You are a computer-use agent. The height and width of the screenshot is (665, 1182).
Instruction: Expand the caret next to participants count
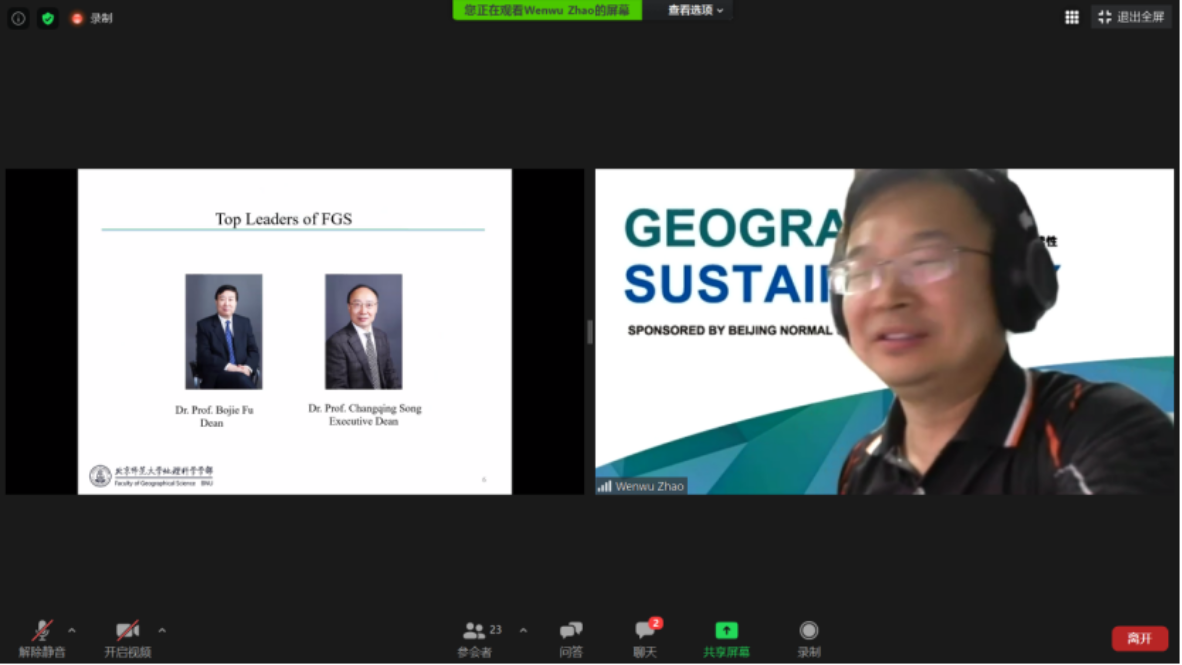click(523, 631)
